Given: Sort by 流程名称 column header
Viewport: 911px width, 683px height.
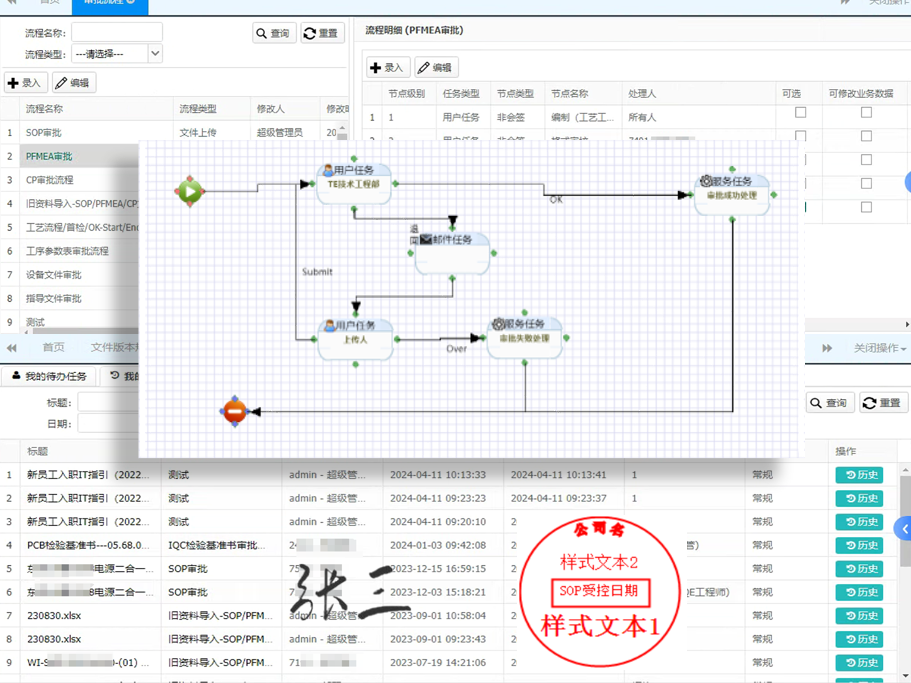Looking at the screenshot, I should [x=96, y=109].
